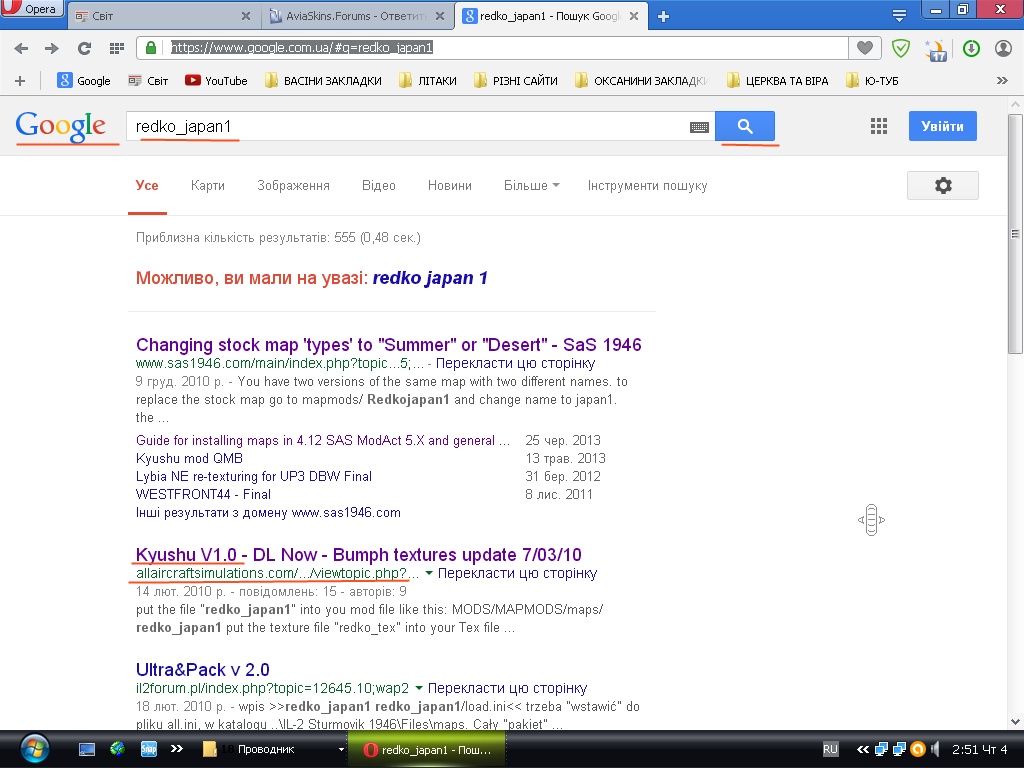Open Інструменти пошуку search tools
Screen dimensions: 1024x768
(x=647, y=185)
